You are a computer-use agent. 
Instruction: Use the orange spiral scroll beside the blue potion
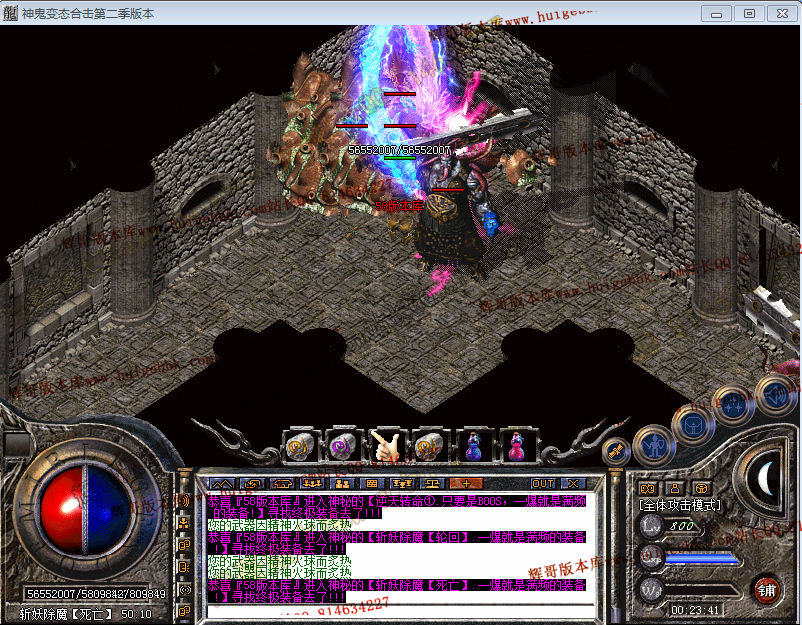(430, 446)
